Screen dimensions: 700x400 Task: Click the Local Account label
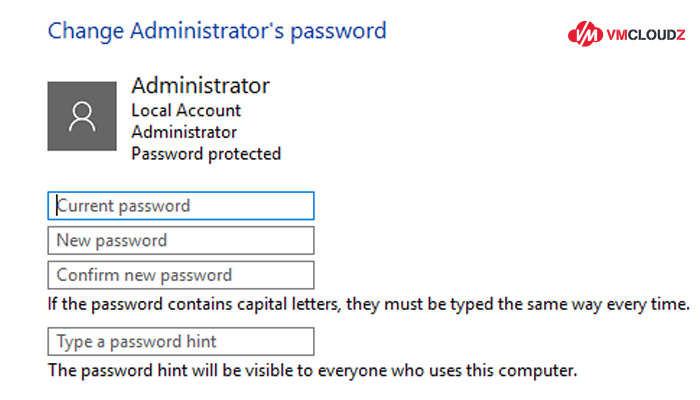pos(186,110)
